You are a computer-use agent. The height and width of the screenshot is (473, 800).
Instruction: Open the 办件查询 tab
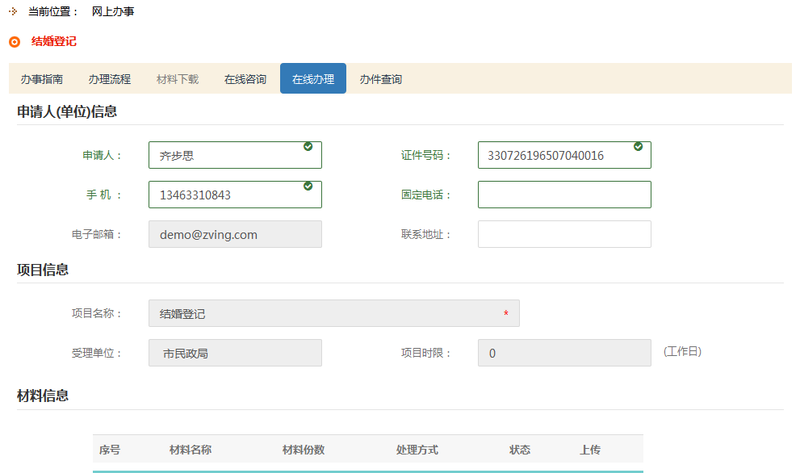coord(381,79)
